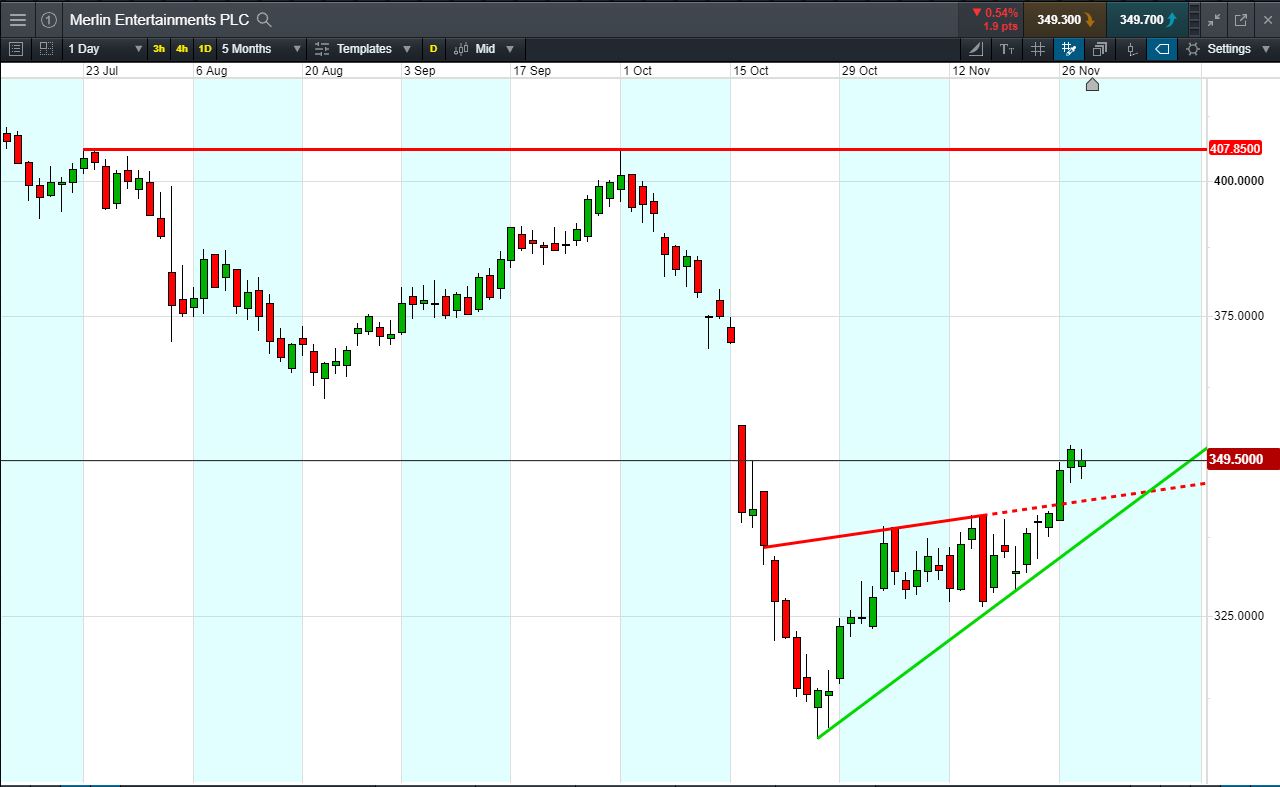Click the stacked windows icon
Screen dimensions: 1280x787
(1100, 48)
